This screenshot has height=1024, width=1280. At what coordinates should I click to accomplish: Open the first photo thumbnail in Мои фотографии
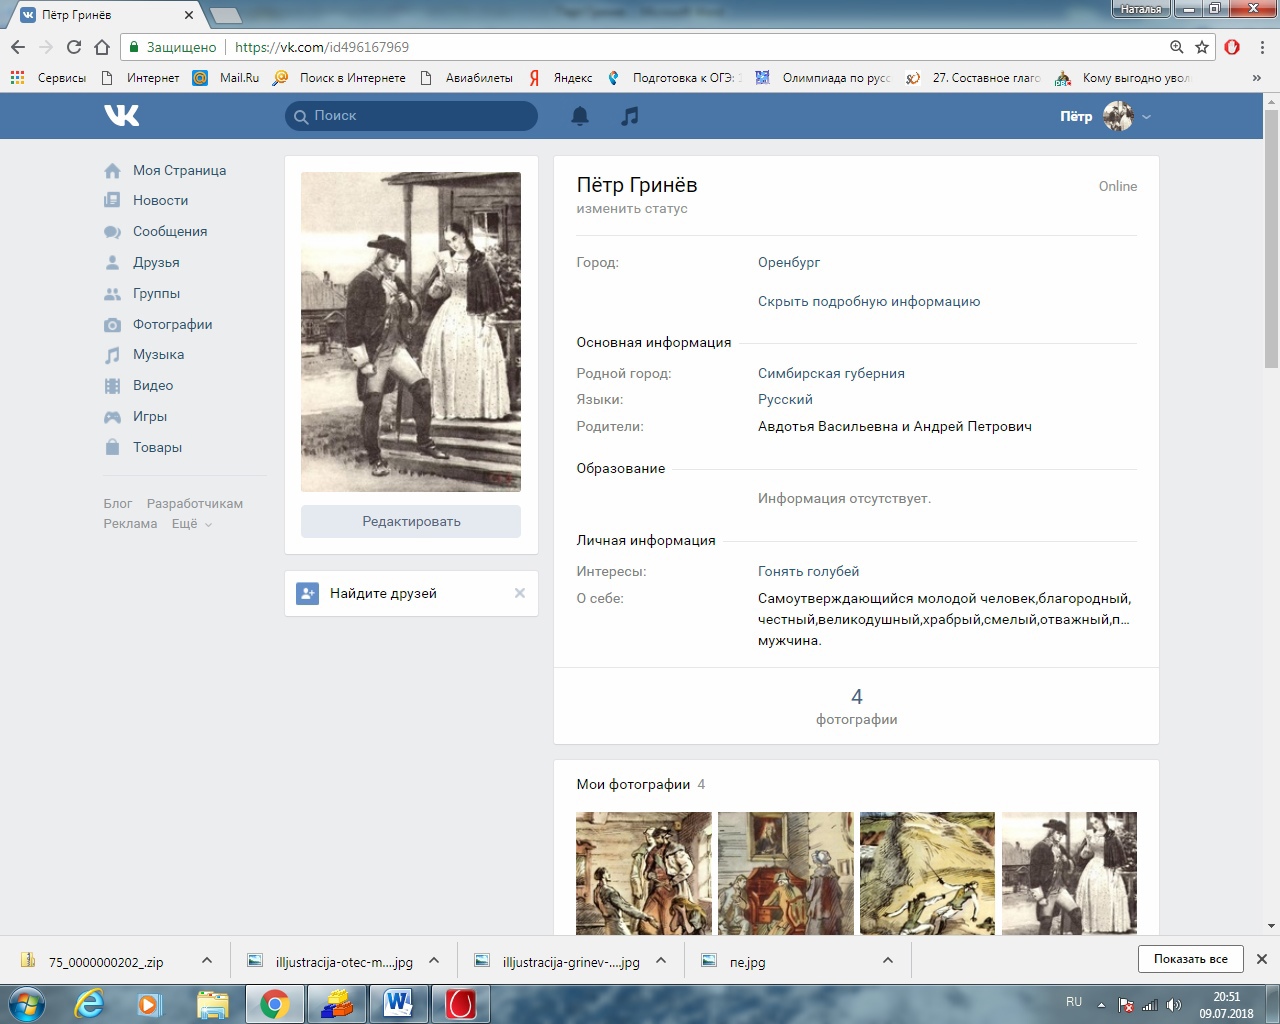[644, 874]
